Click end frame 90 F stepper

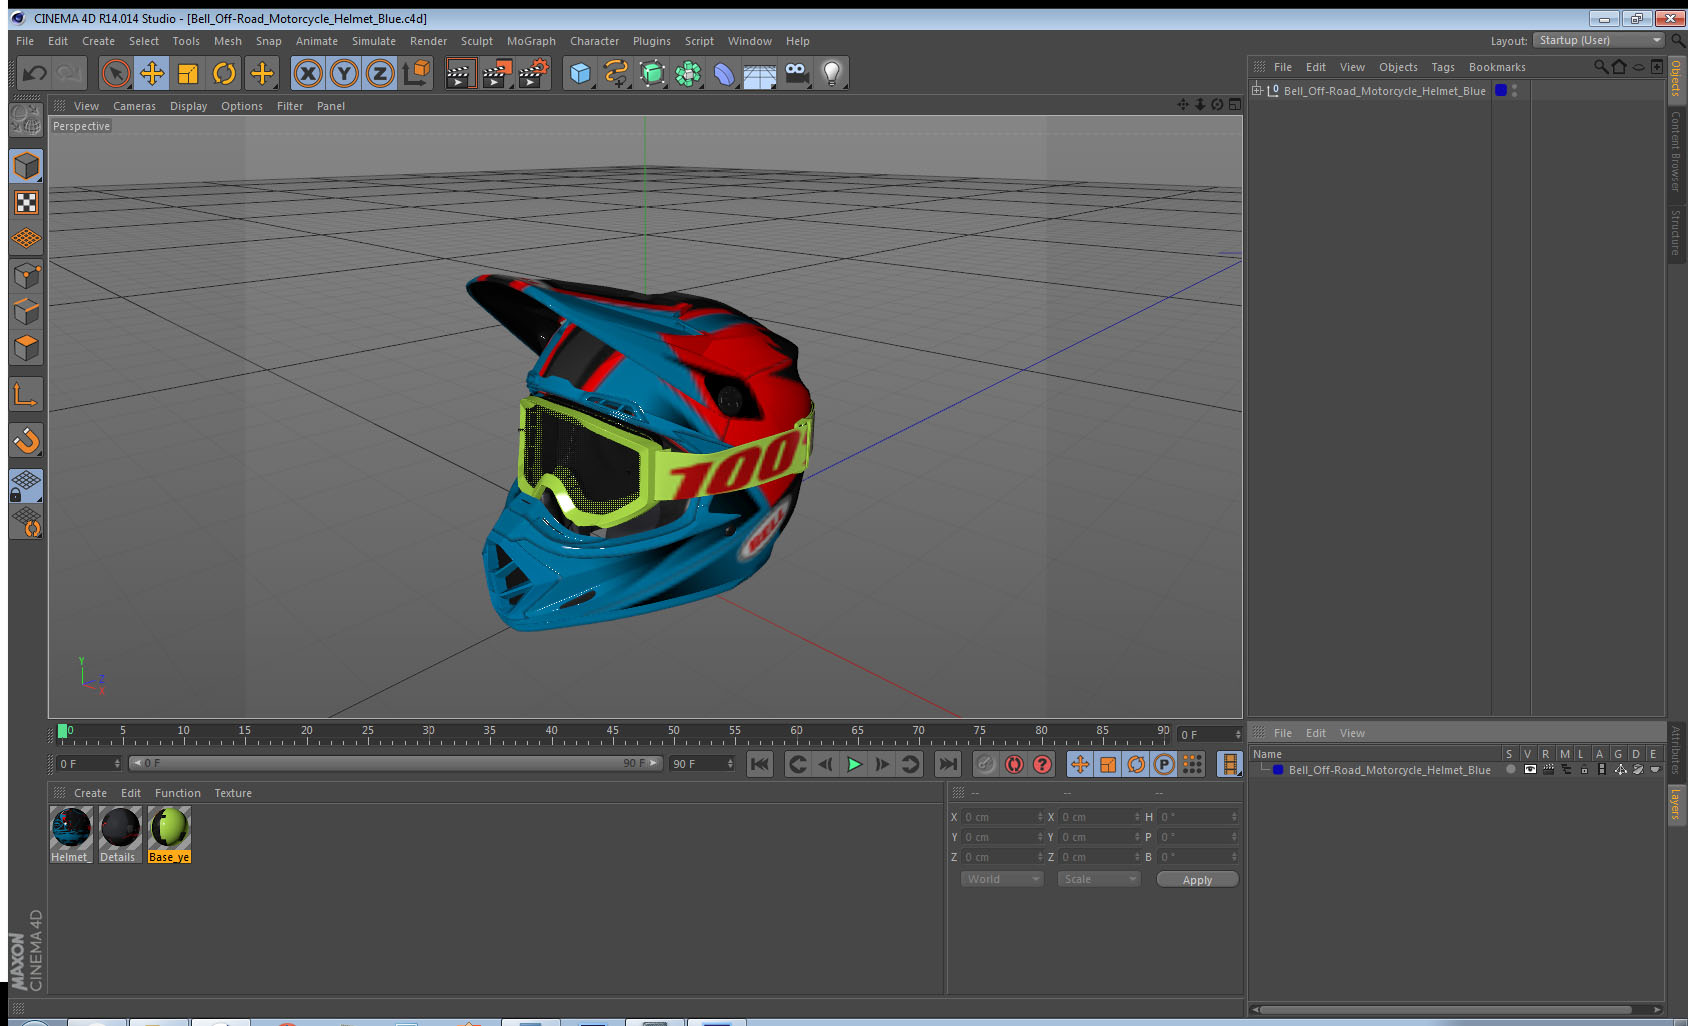point(730,764)
